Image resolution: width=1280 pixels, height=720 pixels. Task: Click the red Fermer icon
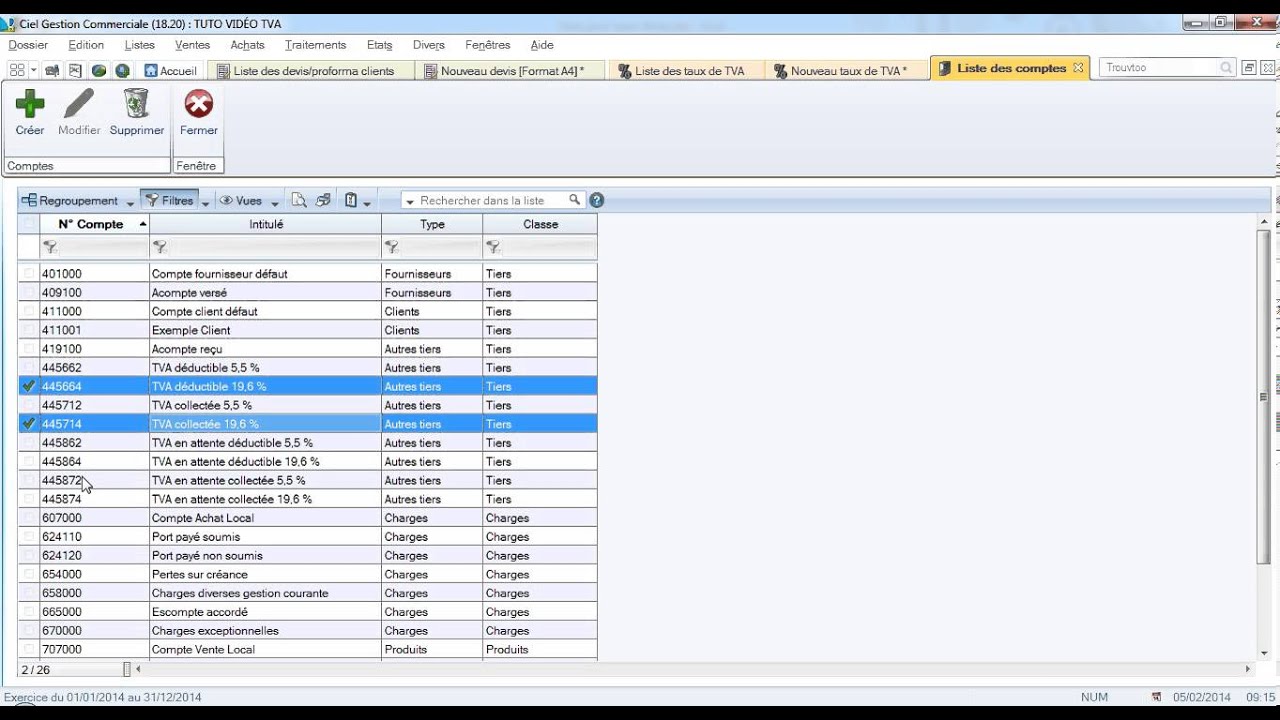199,103
